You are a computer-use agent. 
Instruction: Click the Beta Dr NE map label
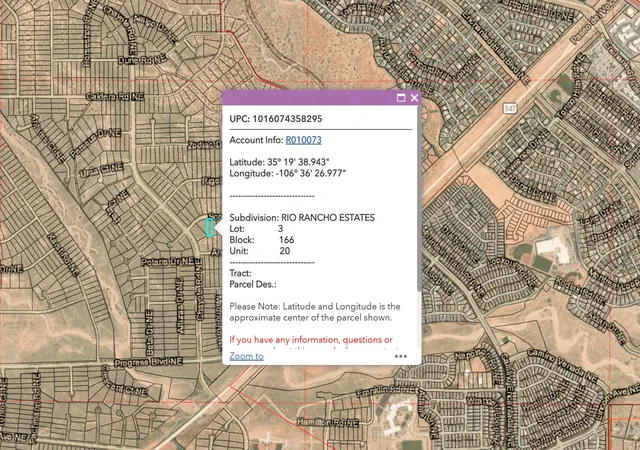point(149,332)
